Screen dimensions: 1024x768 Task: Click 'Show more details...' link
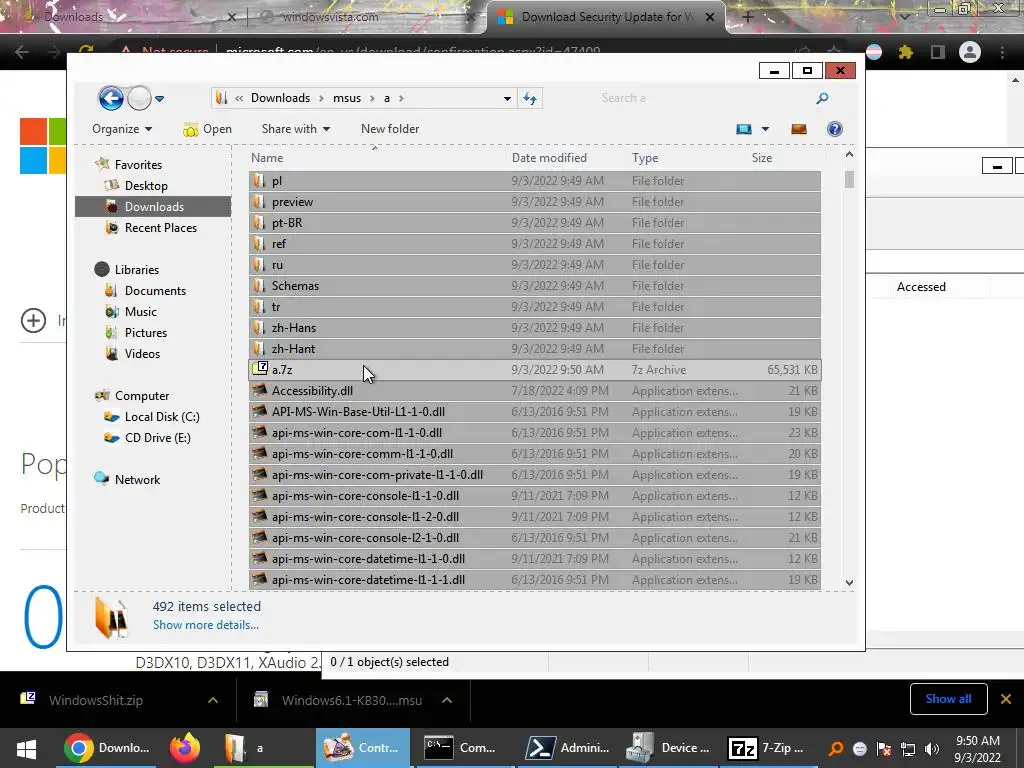206,625
